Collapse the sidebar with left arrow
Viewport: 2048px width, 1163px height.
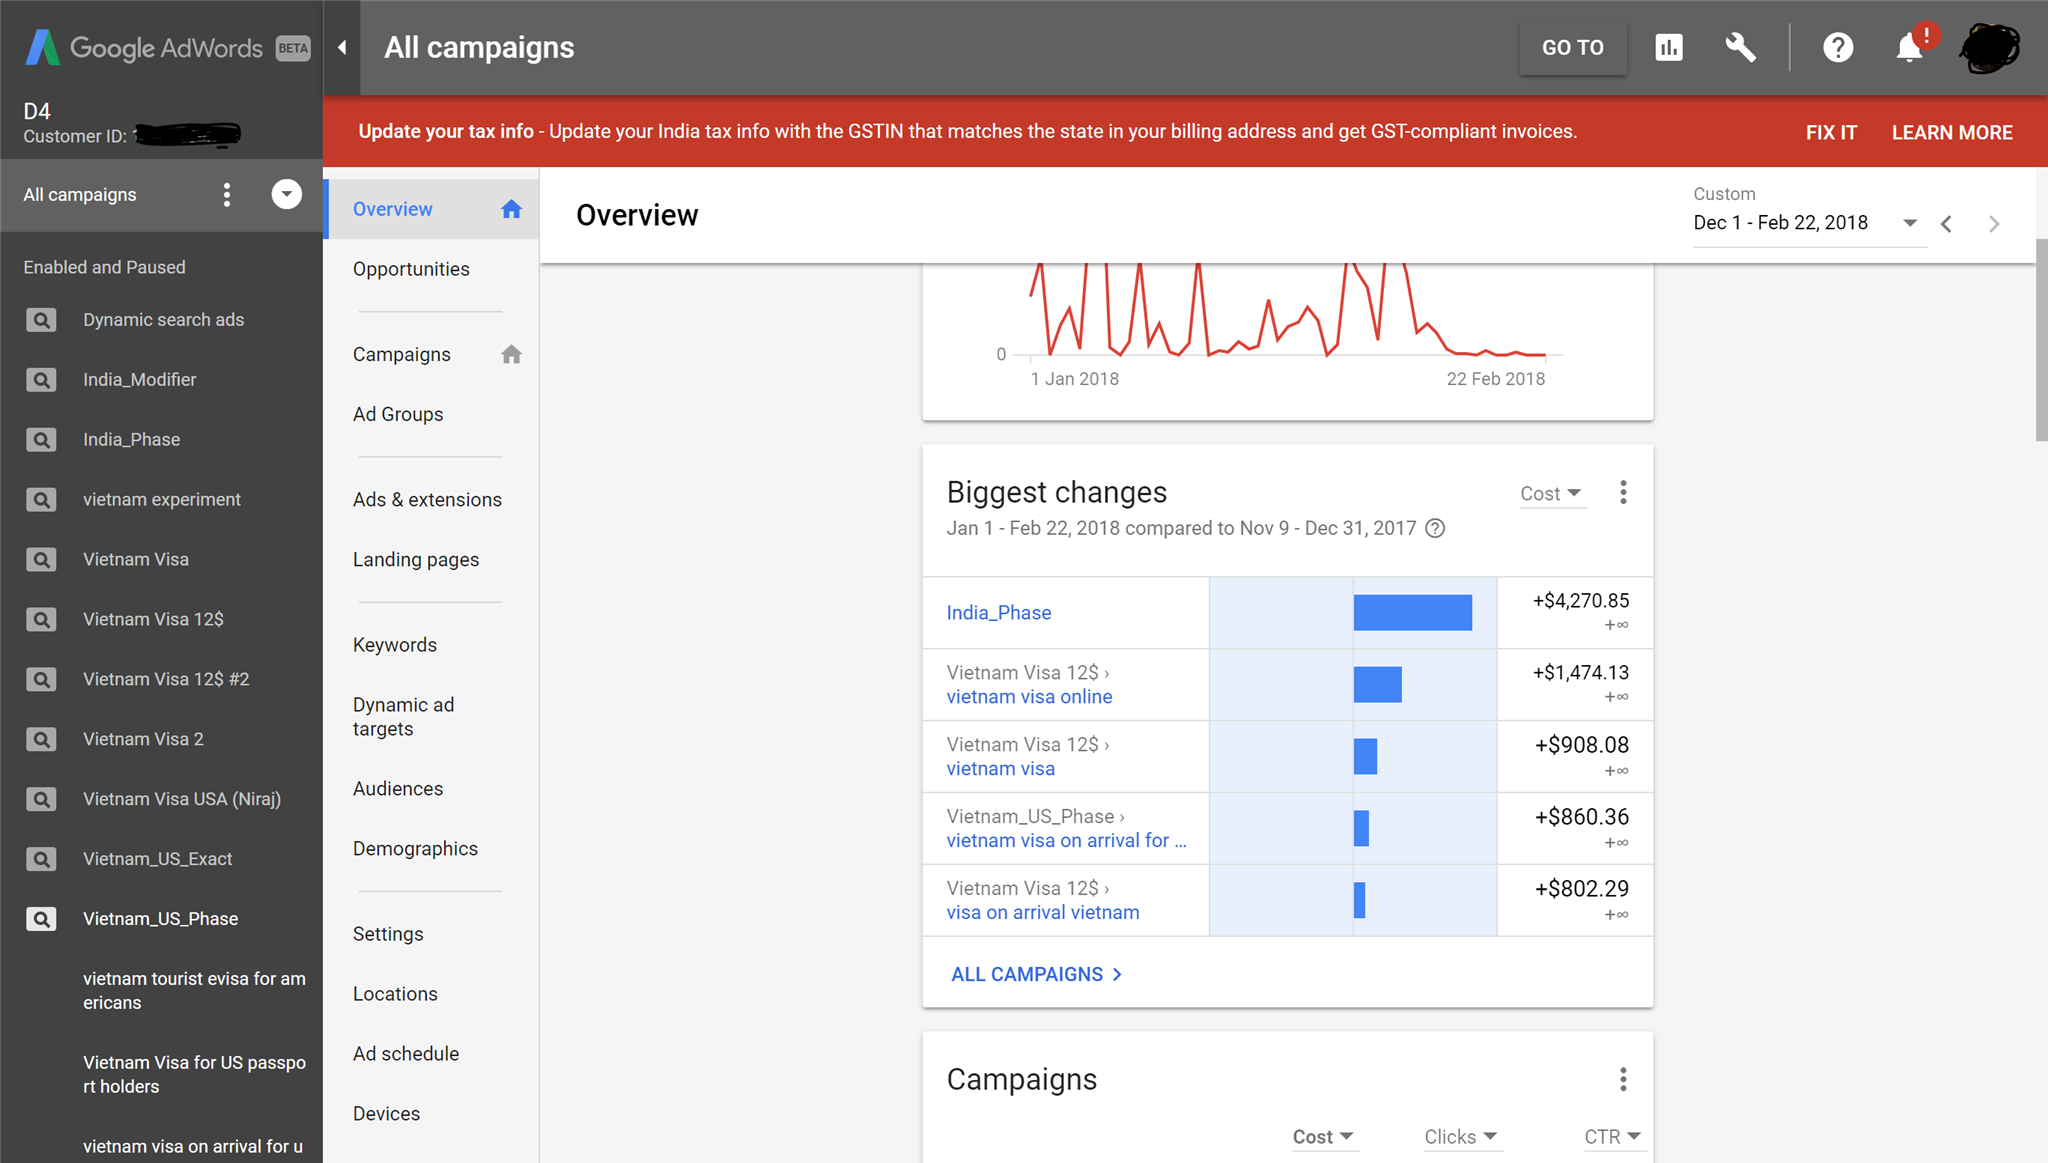[x=342, y=47]
